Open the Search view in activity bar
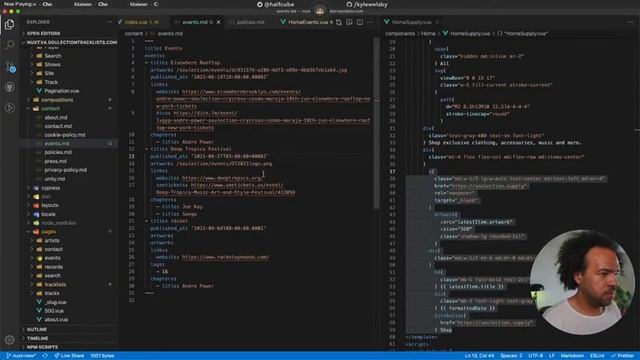The height and width of the screenshot is (360, 640). 9,44
